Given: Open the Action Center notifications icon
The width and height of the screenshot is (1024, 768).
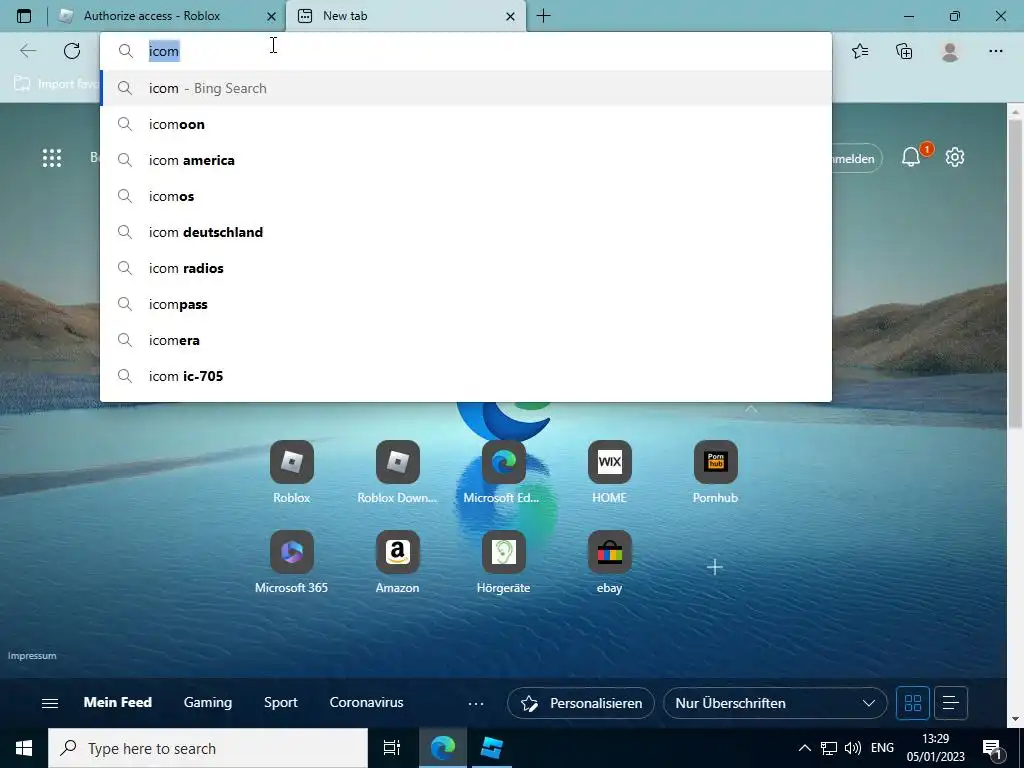Looking at the screenshot, I should pyautogui.click(x=993, y=749).
